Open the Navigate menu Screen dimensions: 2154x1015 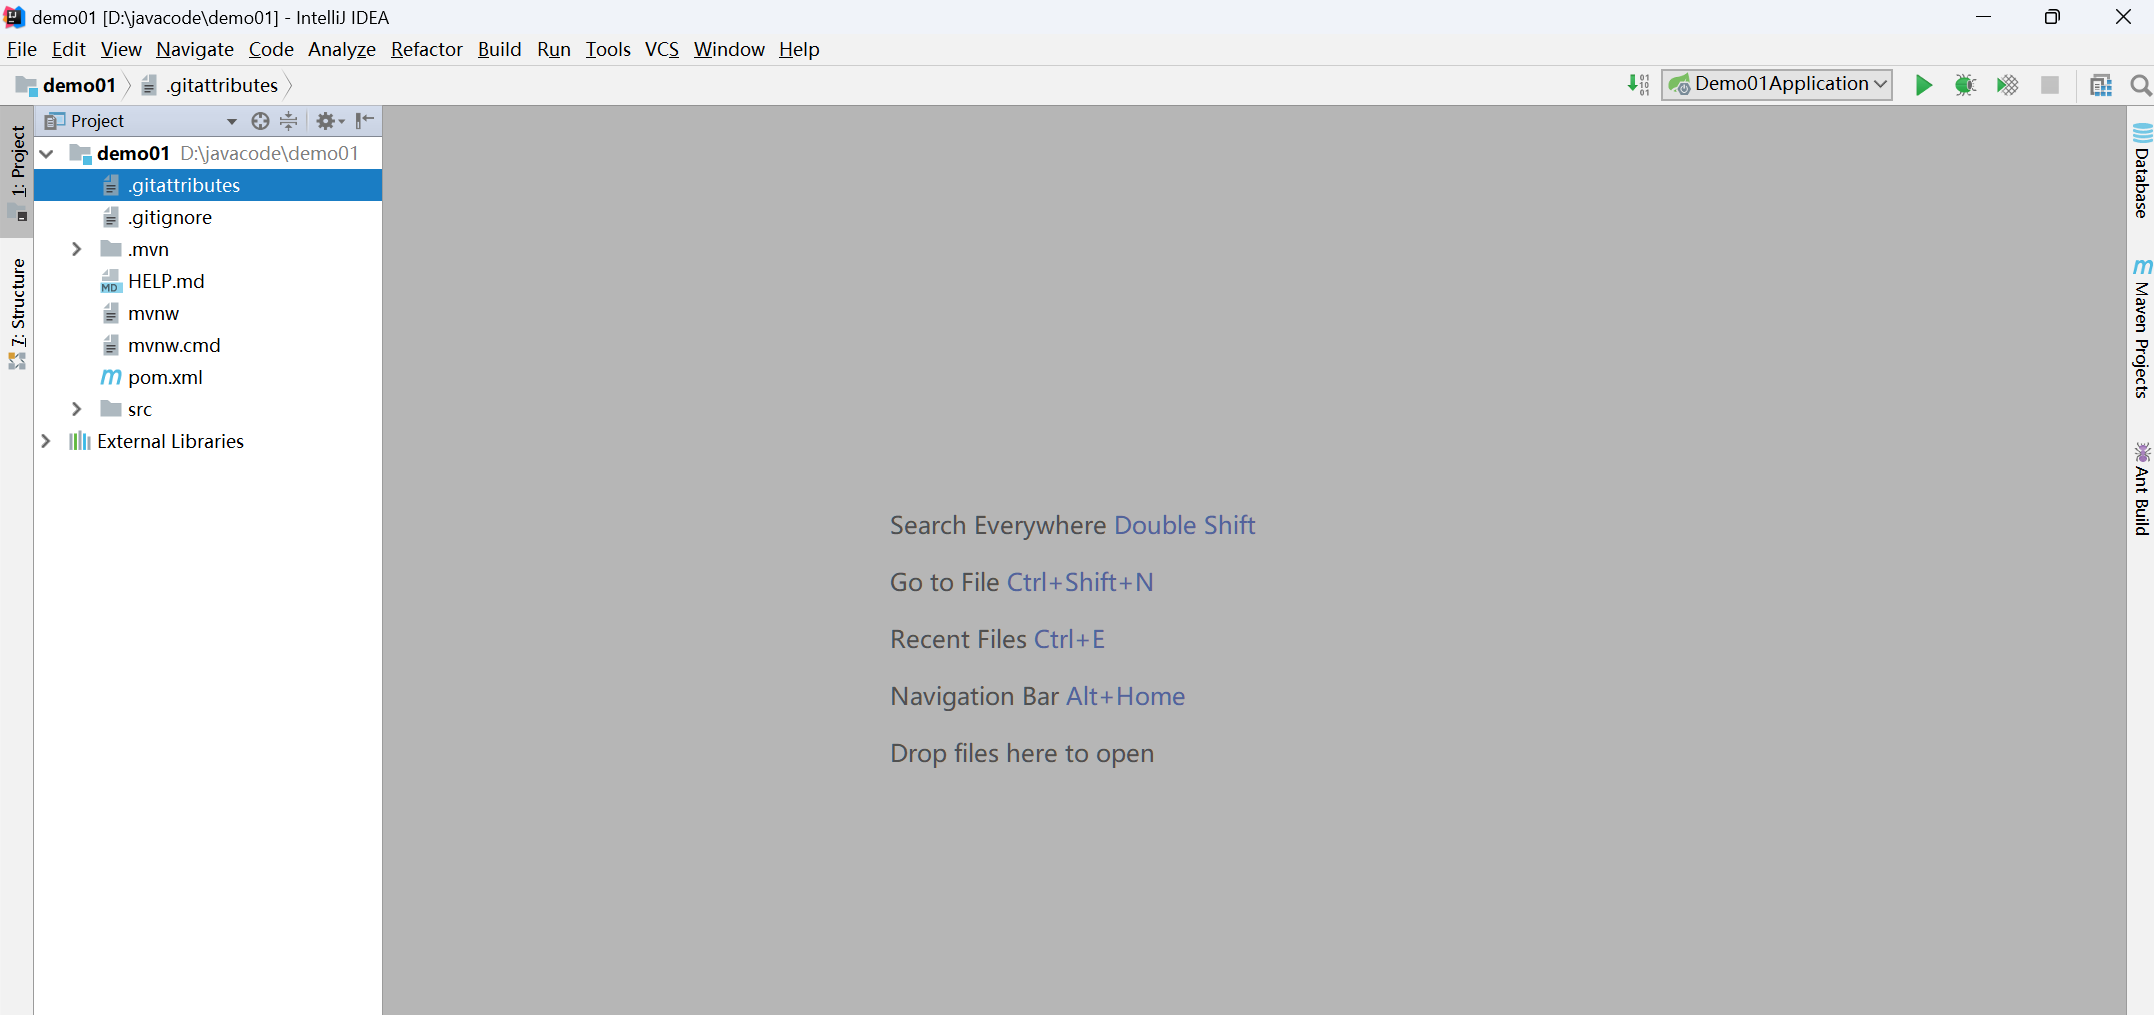[195, 49]
